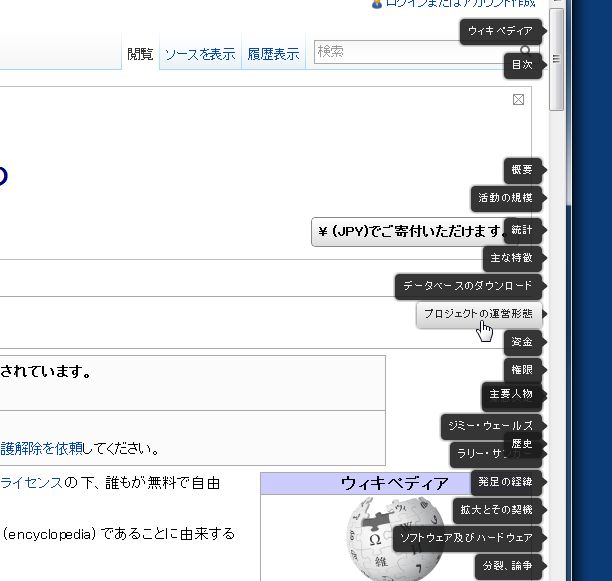Click the search magnifier icon
612x581 pixels.
coord(525,50)
